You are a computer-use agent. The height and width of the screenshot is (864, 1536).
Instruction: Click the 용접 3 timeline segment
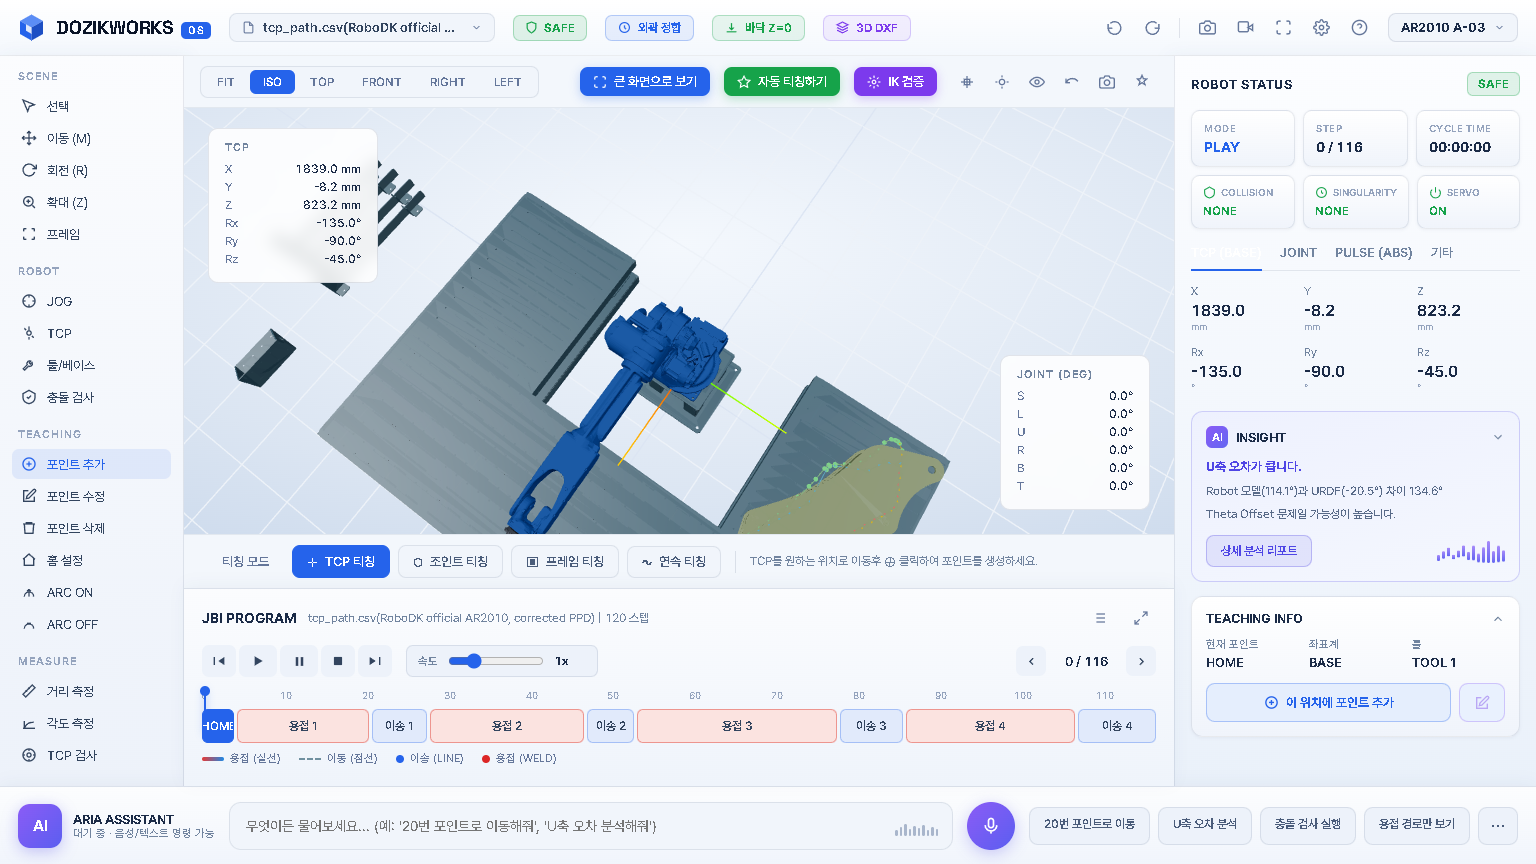(737, 726)
